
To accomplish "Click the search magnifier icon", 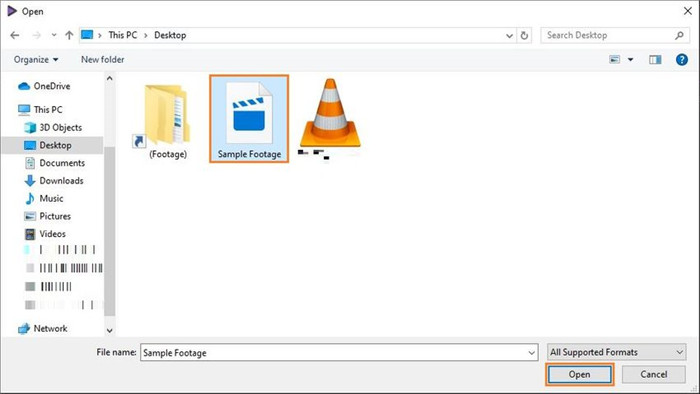I will [679, 35].
